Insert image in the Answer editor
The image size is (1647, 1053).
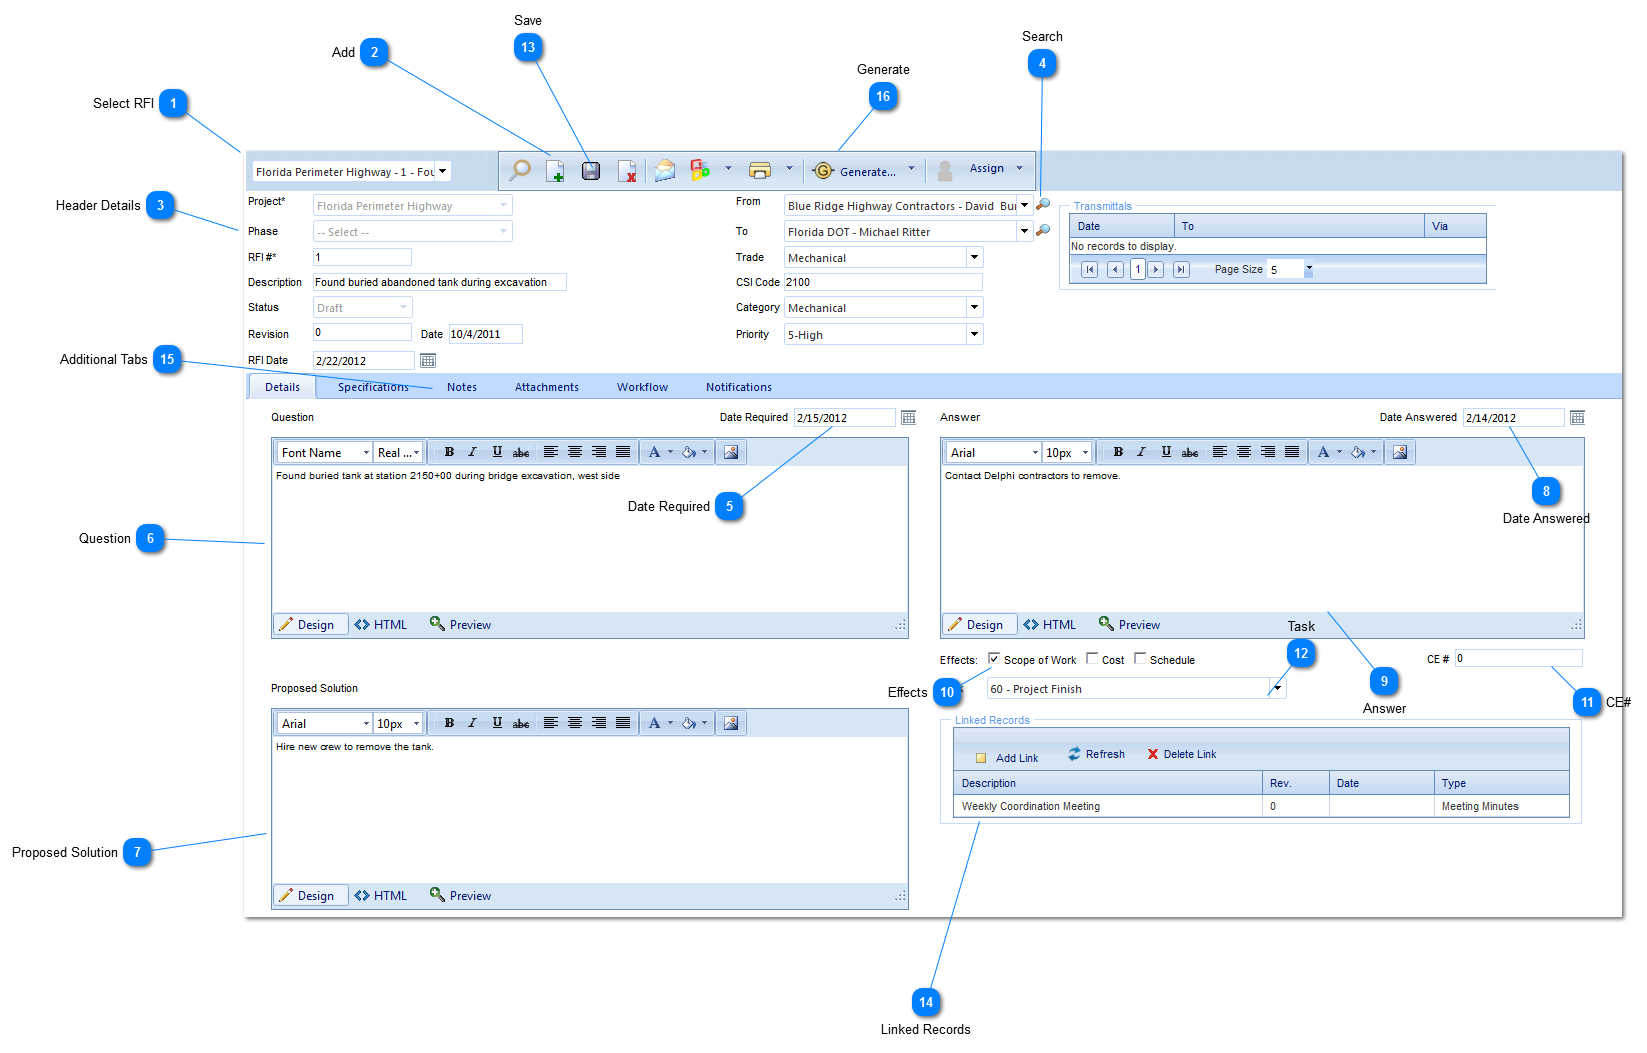click(x=1400, y=452)
